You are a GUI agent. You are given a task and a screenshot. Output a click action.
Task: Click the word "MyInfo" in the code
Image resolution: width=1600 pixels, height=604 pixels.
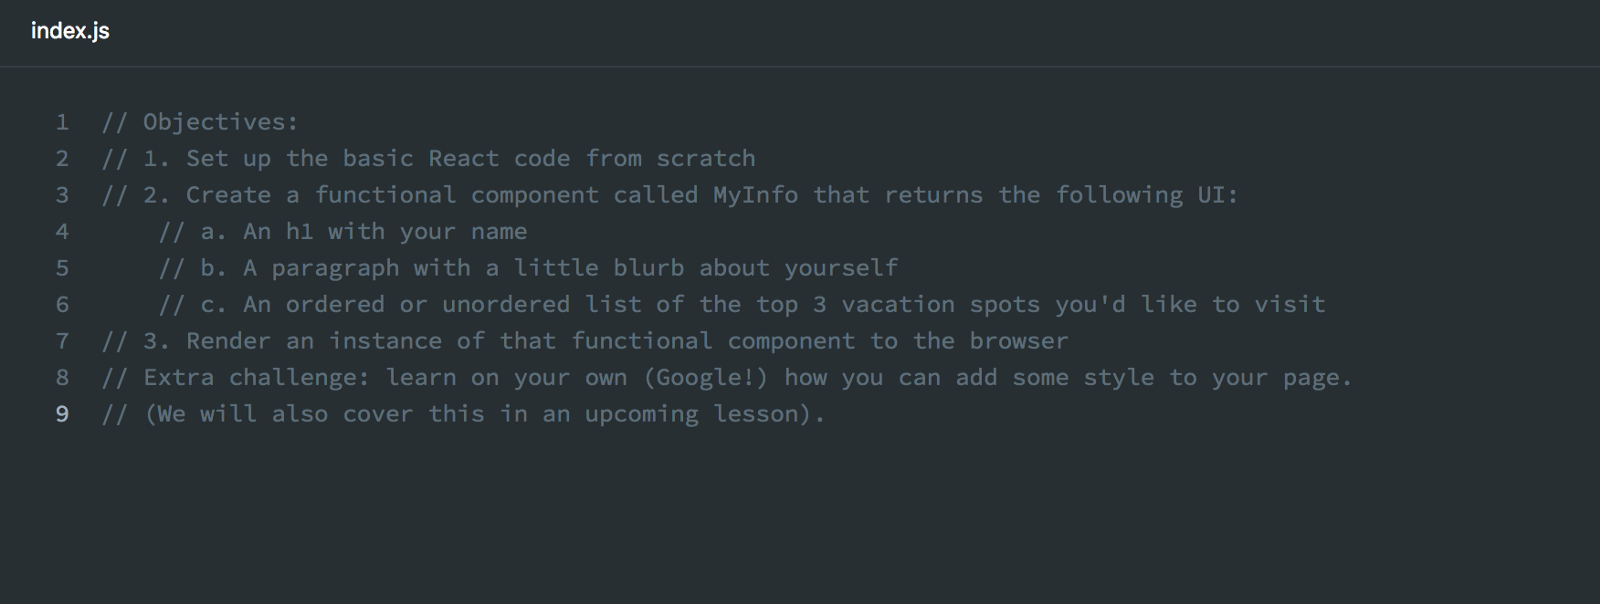point(755,195)
